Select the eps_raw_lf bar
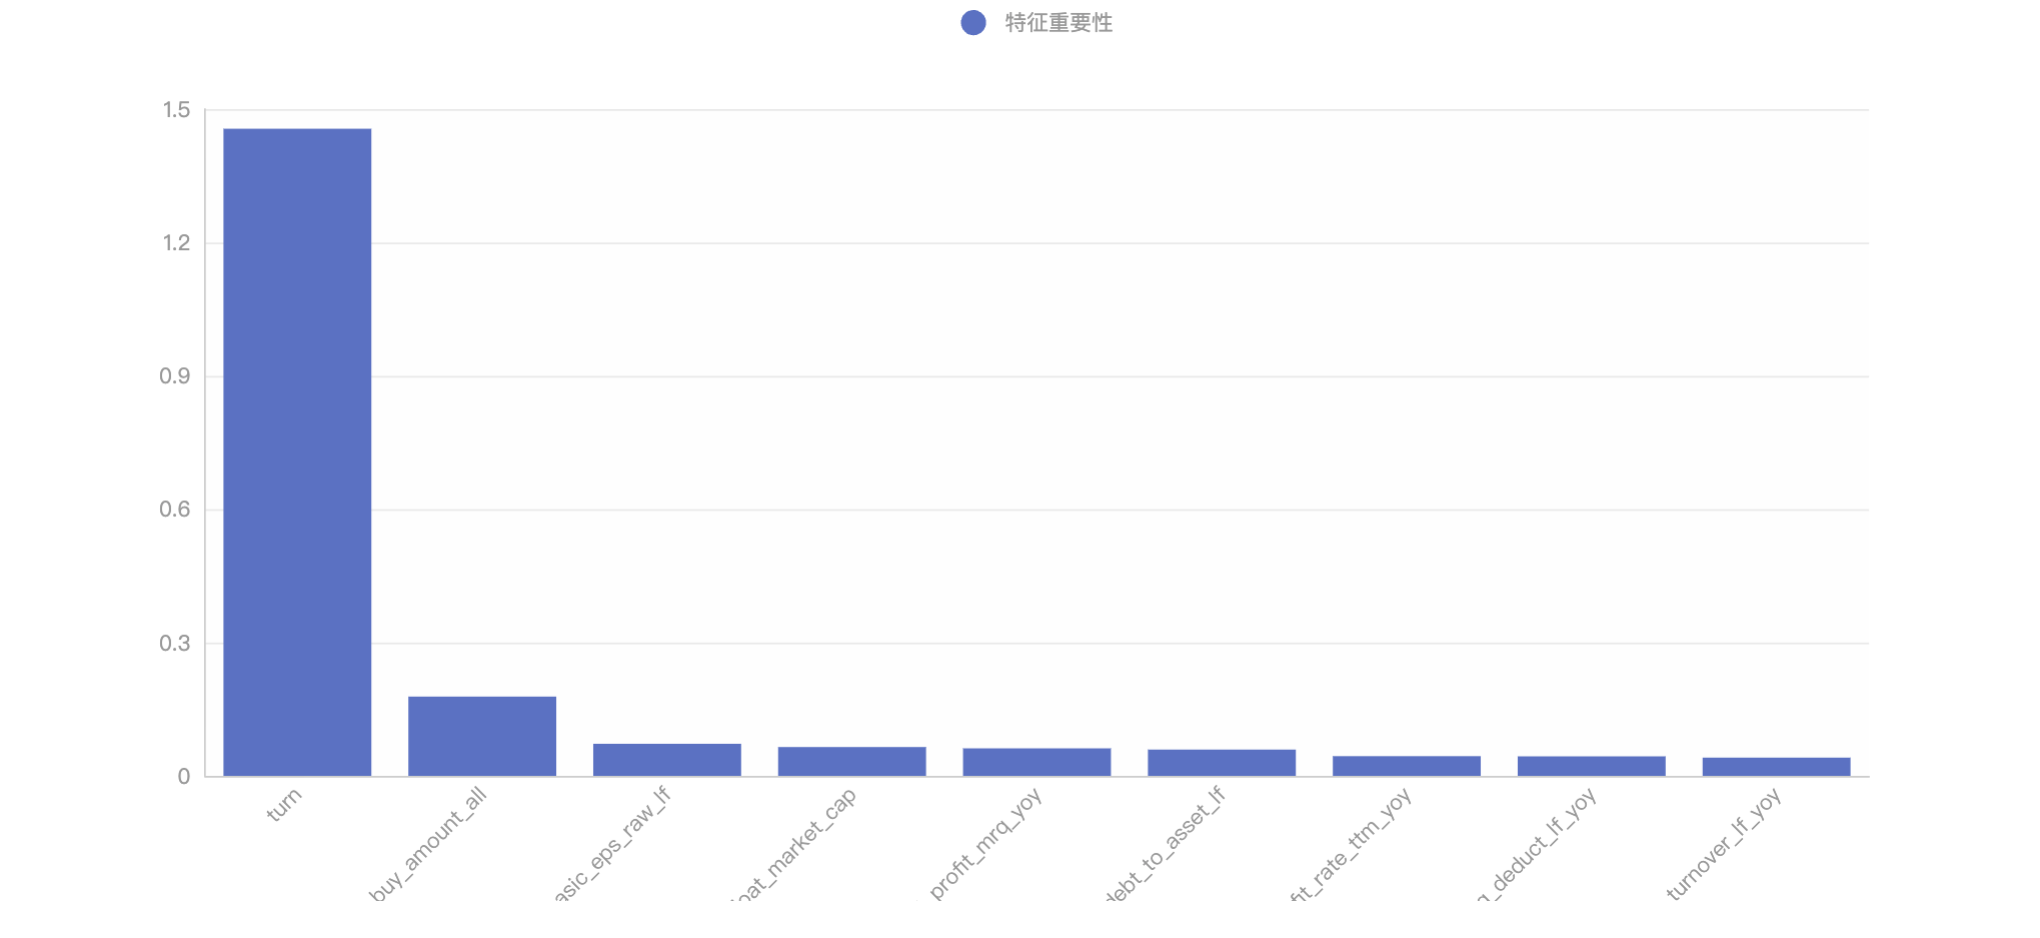 667,760
